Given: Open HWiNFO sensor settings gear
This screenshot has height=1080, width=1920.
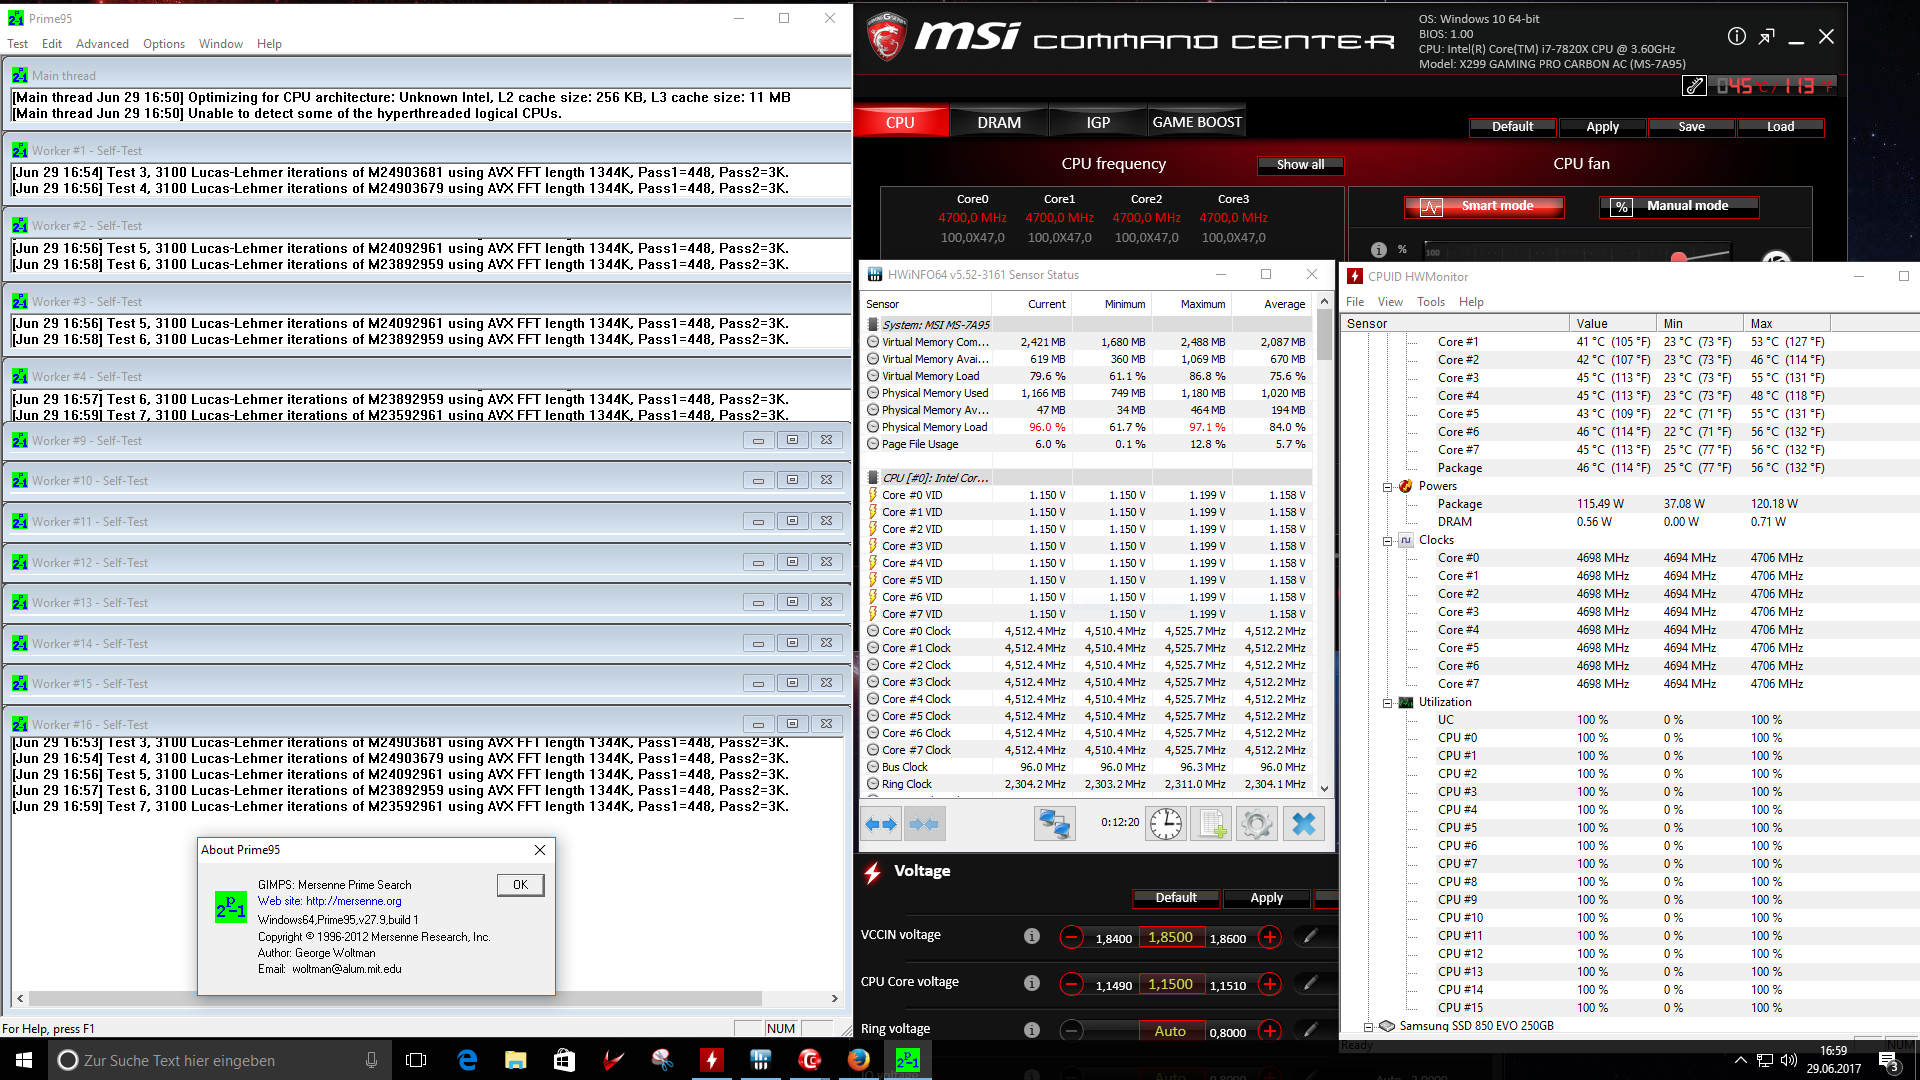Looking at the screenshot, I should 1257,824.
